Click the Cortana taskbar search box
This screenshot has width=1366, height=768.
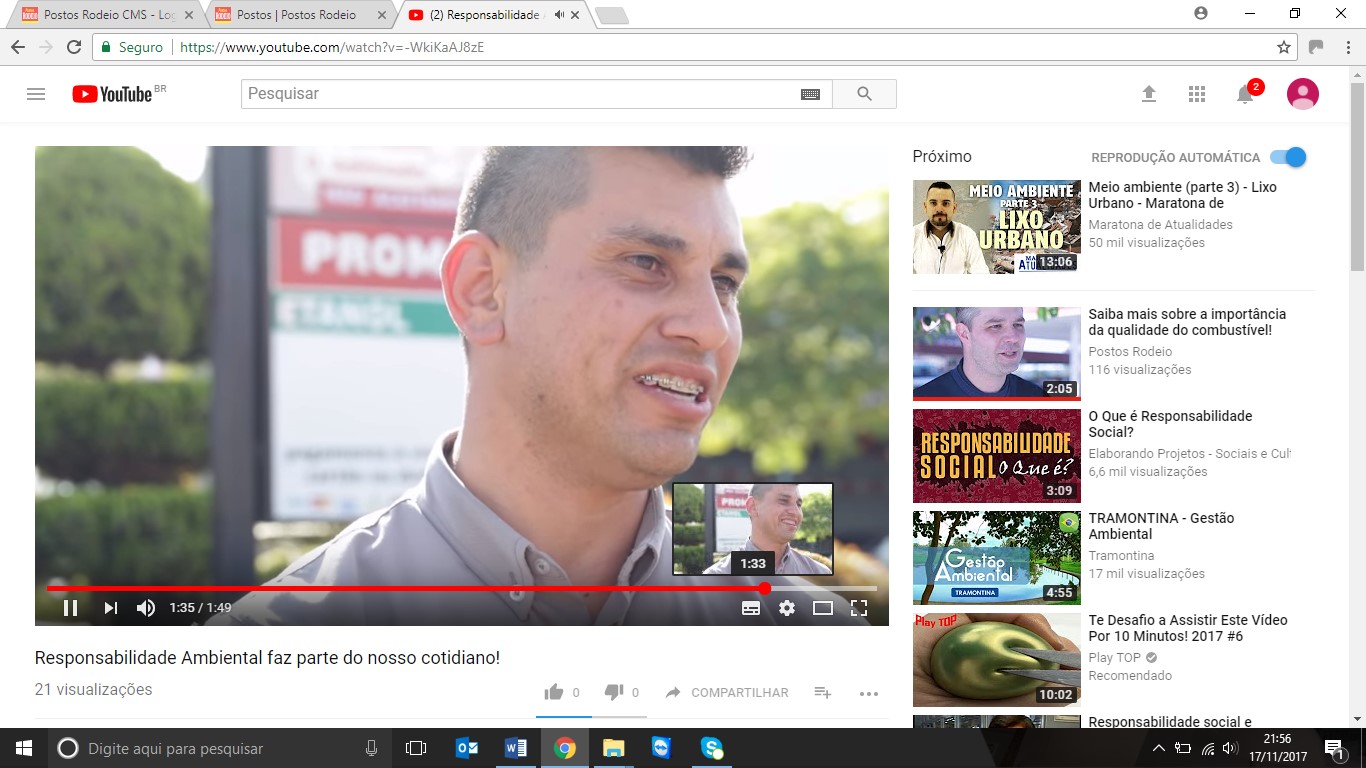pyautogui.click(x=220, y=748)
